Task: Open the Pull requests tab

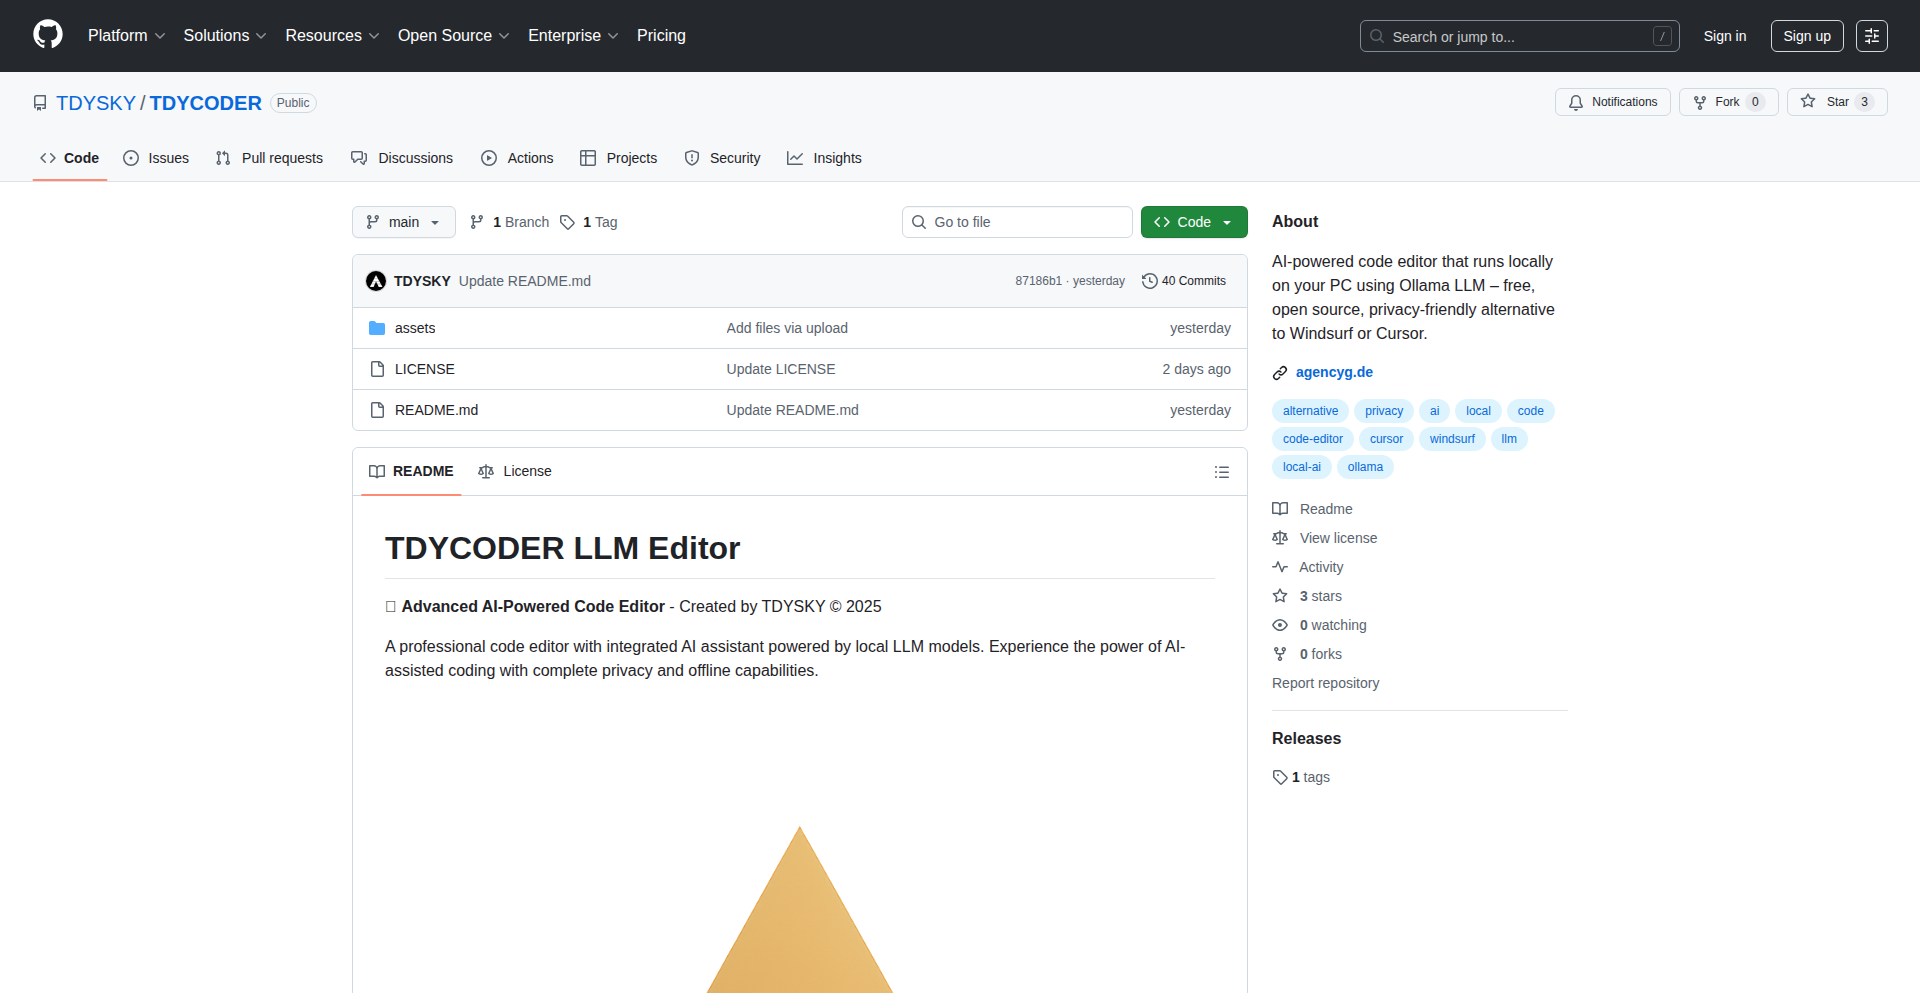Action: tap(269, 158)
